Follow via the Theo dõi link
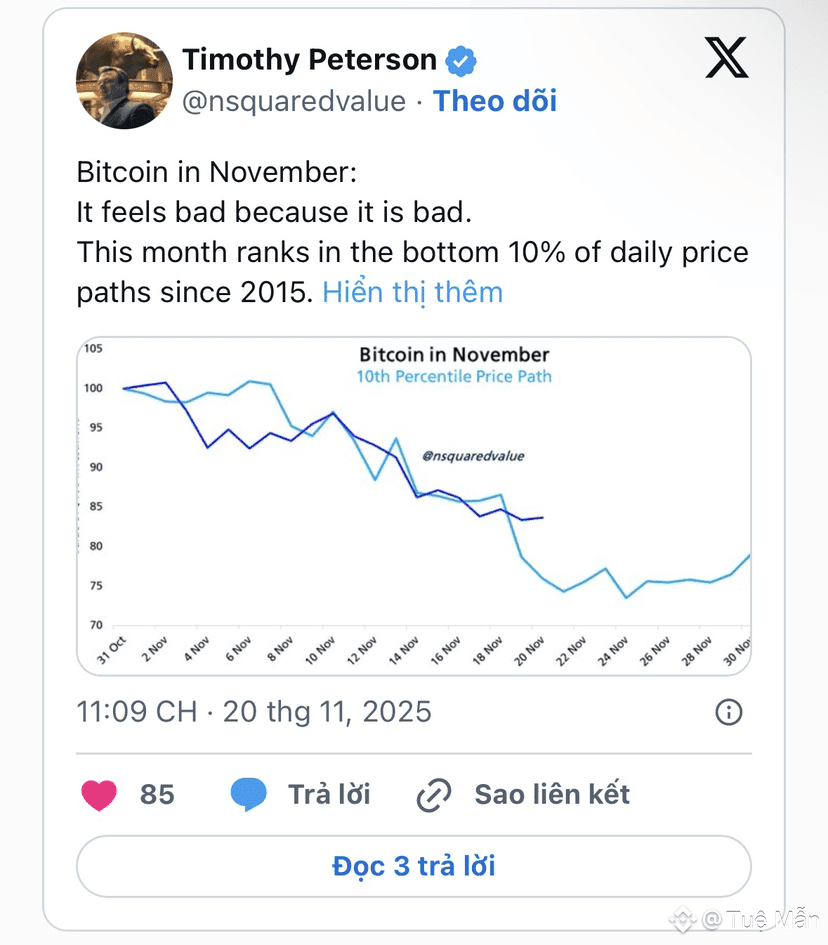Viewport: 828px width, 945px height. [x=494, y=101]
